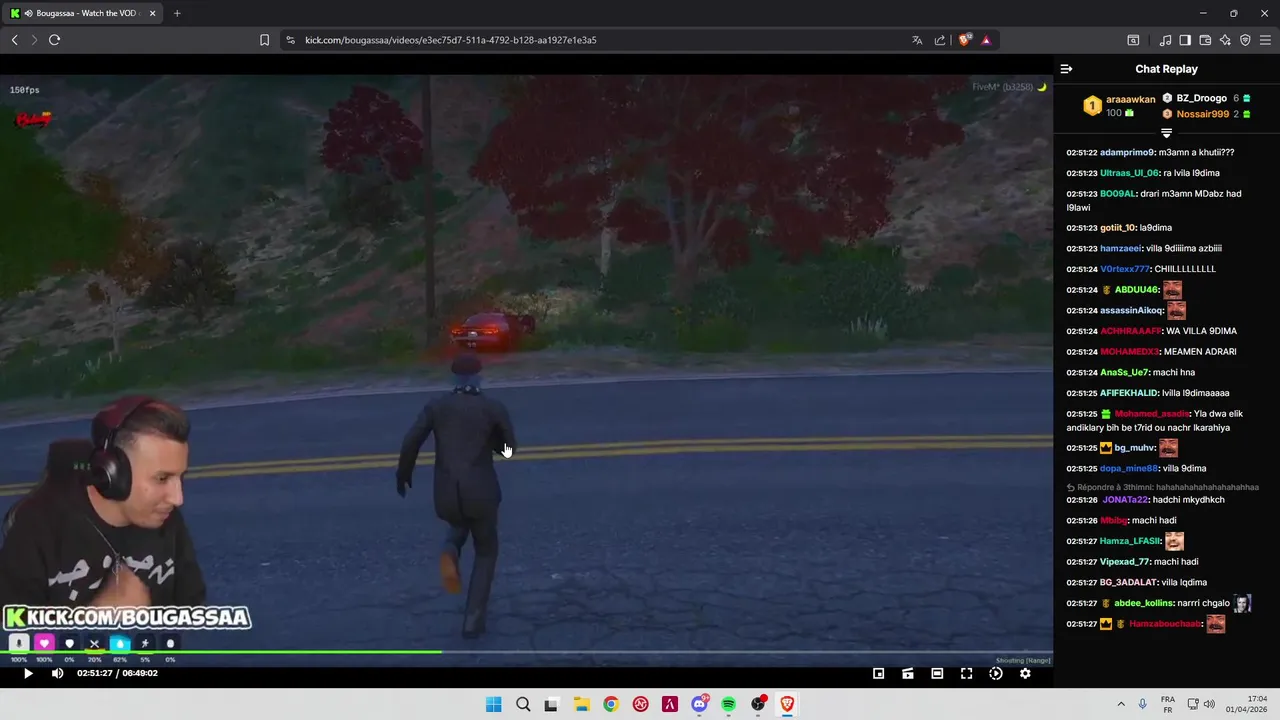Open the Brave Wallet icon
Viewport: 1280px width, 720px height.
[x=1205, y=40]
